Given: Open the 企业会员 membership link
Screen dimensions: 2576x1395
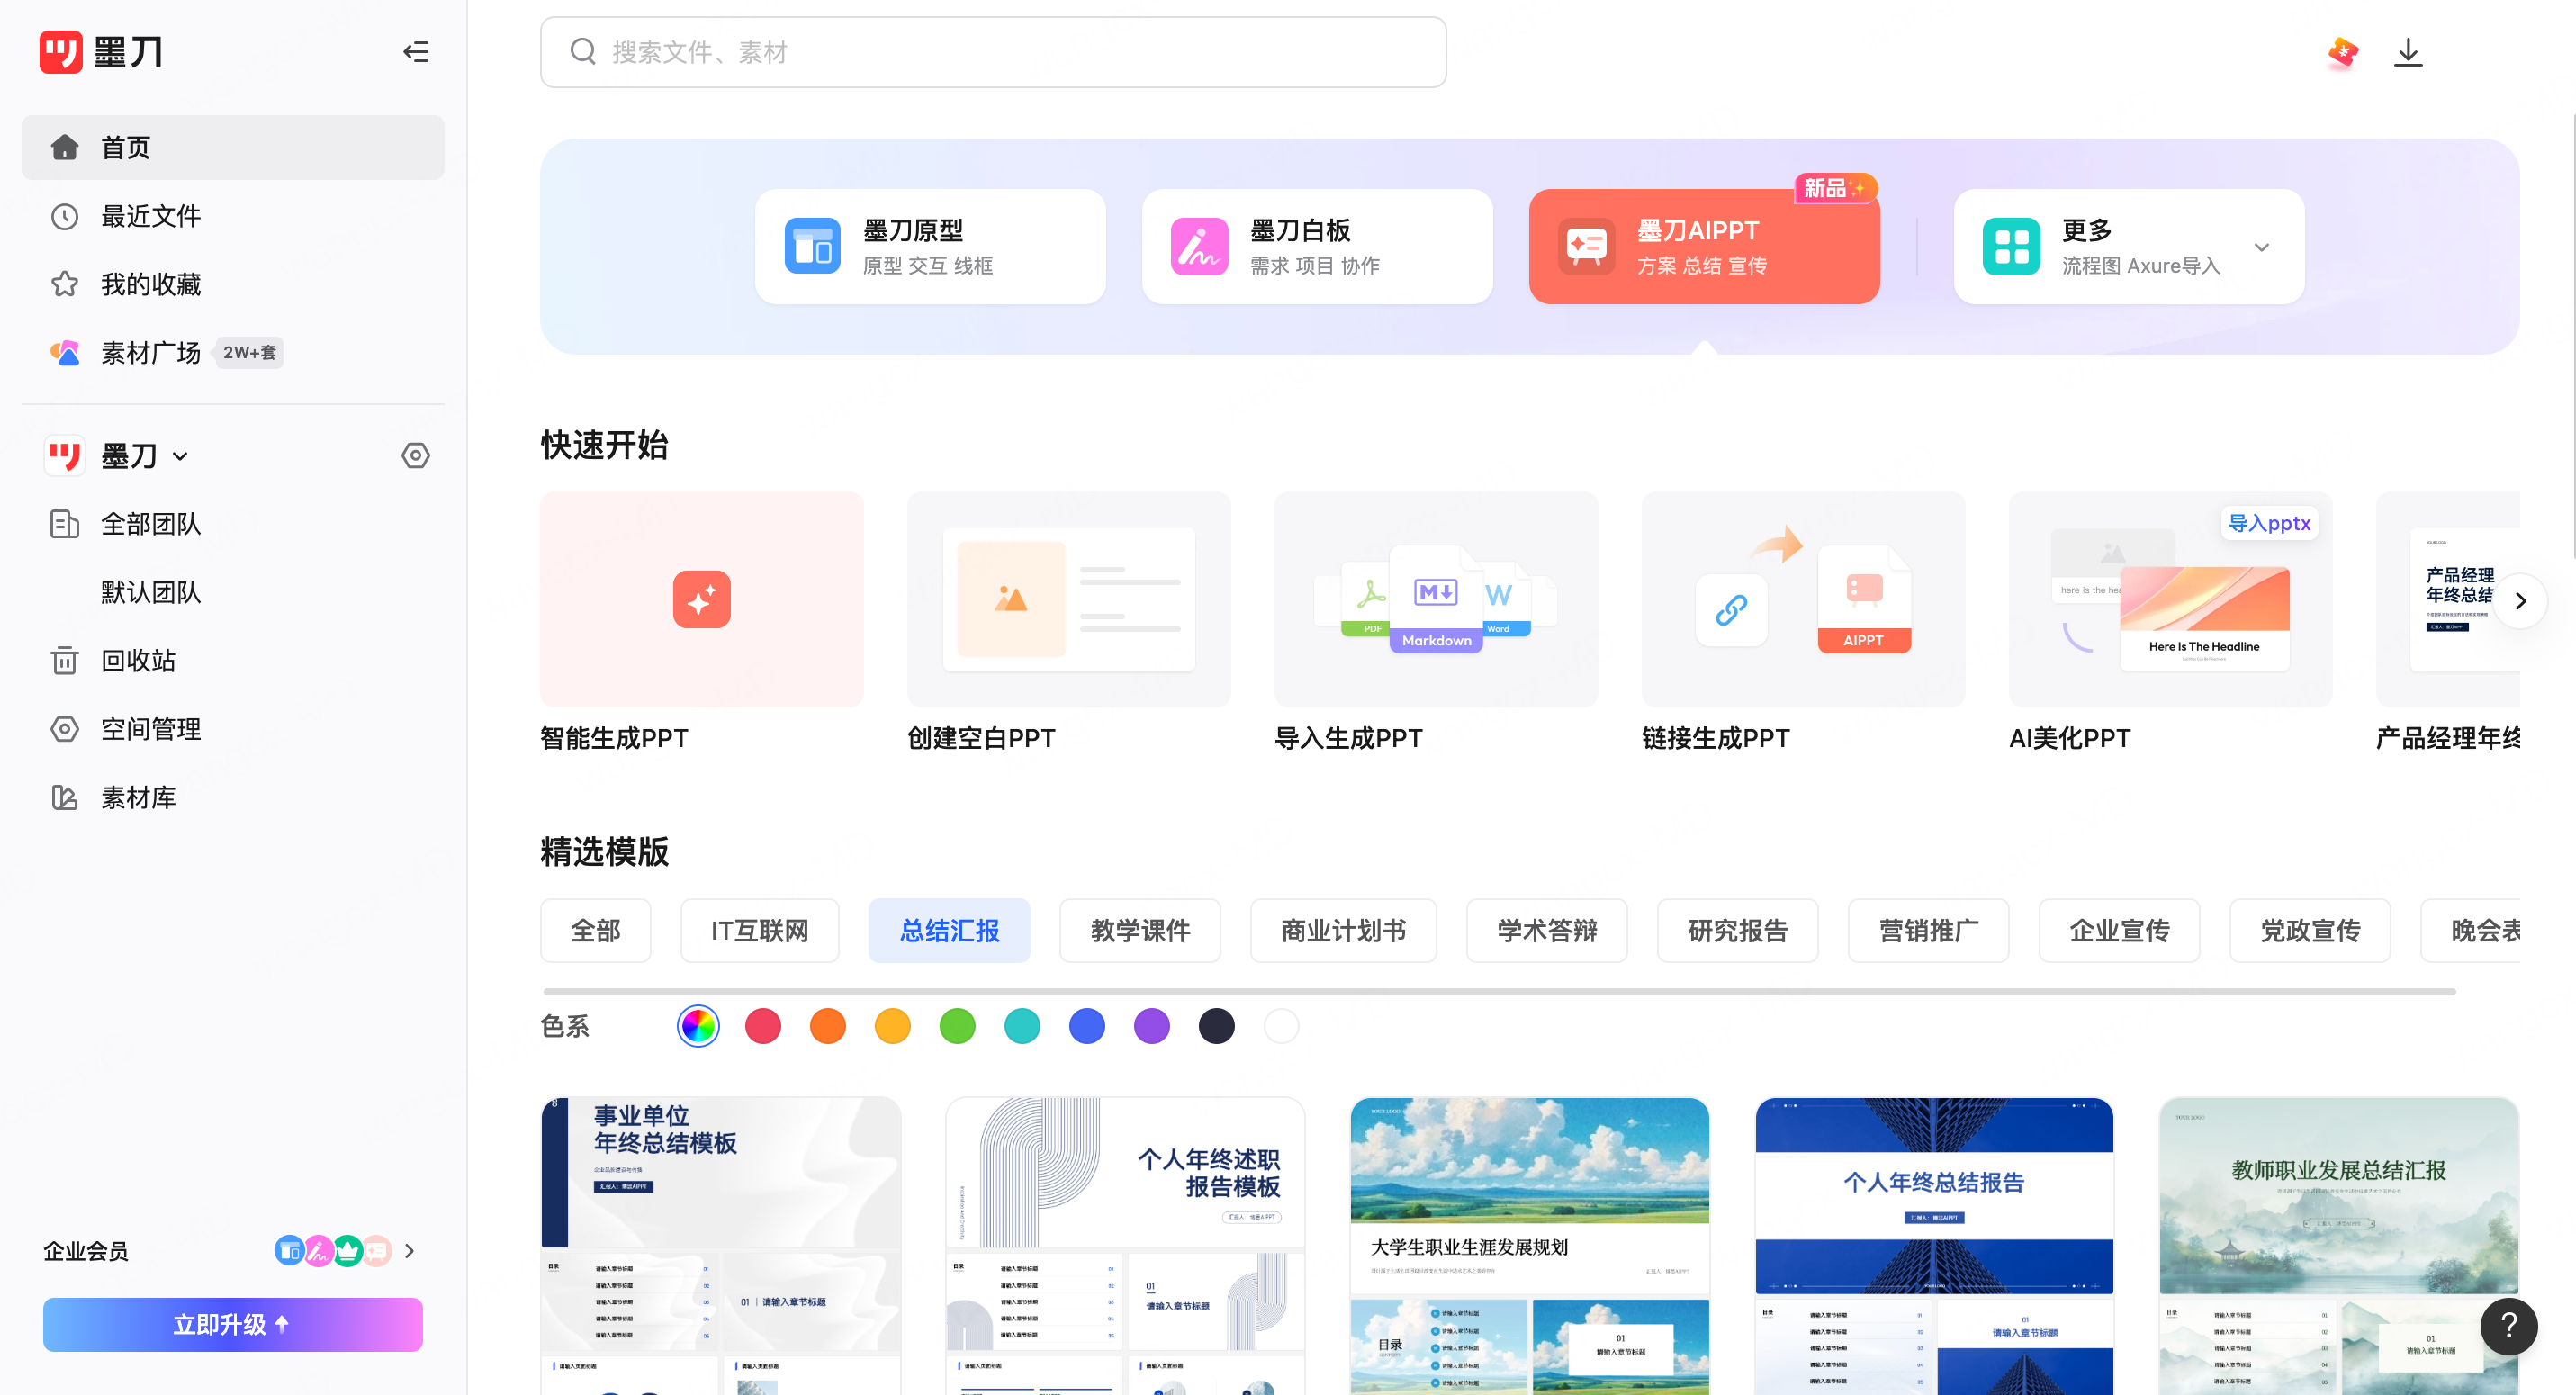Looking at the screenshot, I should 85,1251.
